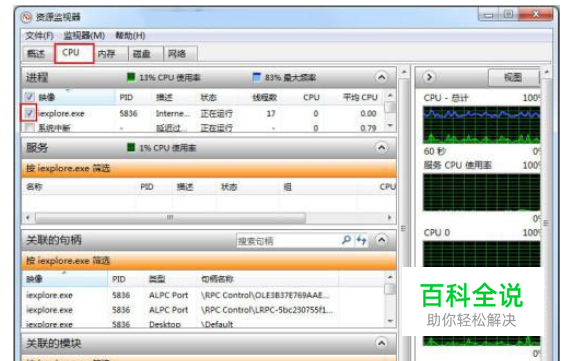Click the services horizontal scrollbar left arrow
569x361 pixels.
28,218
